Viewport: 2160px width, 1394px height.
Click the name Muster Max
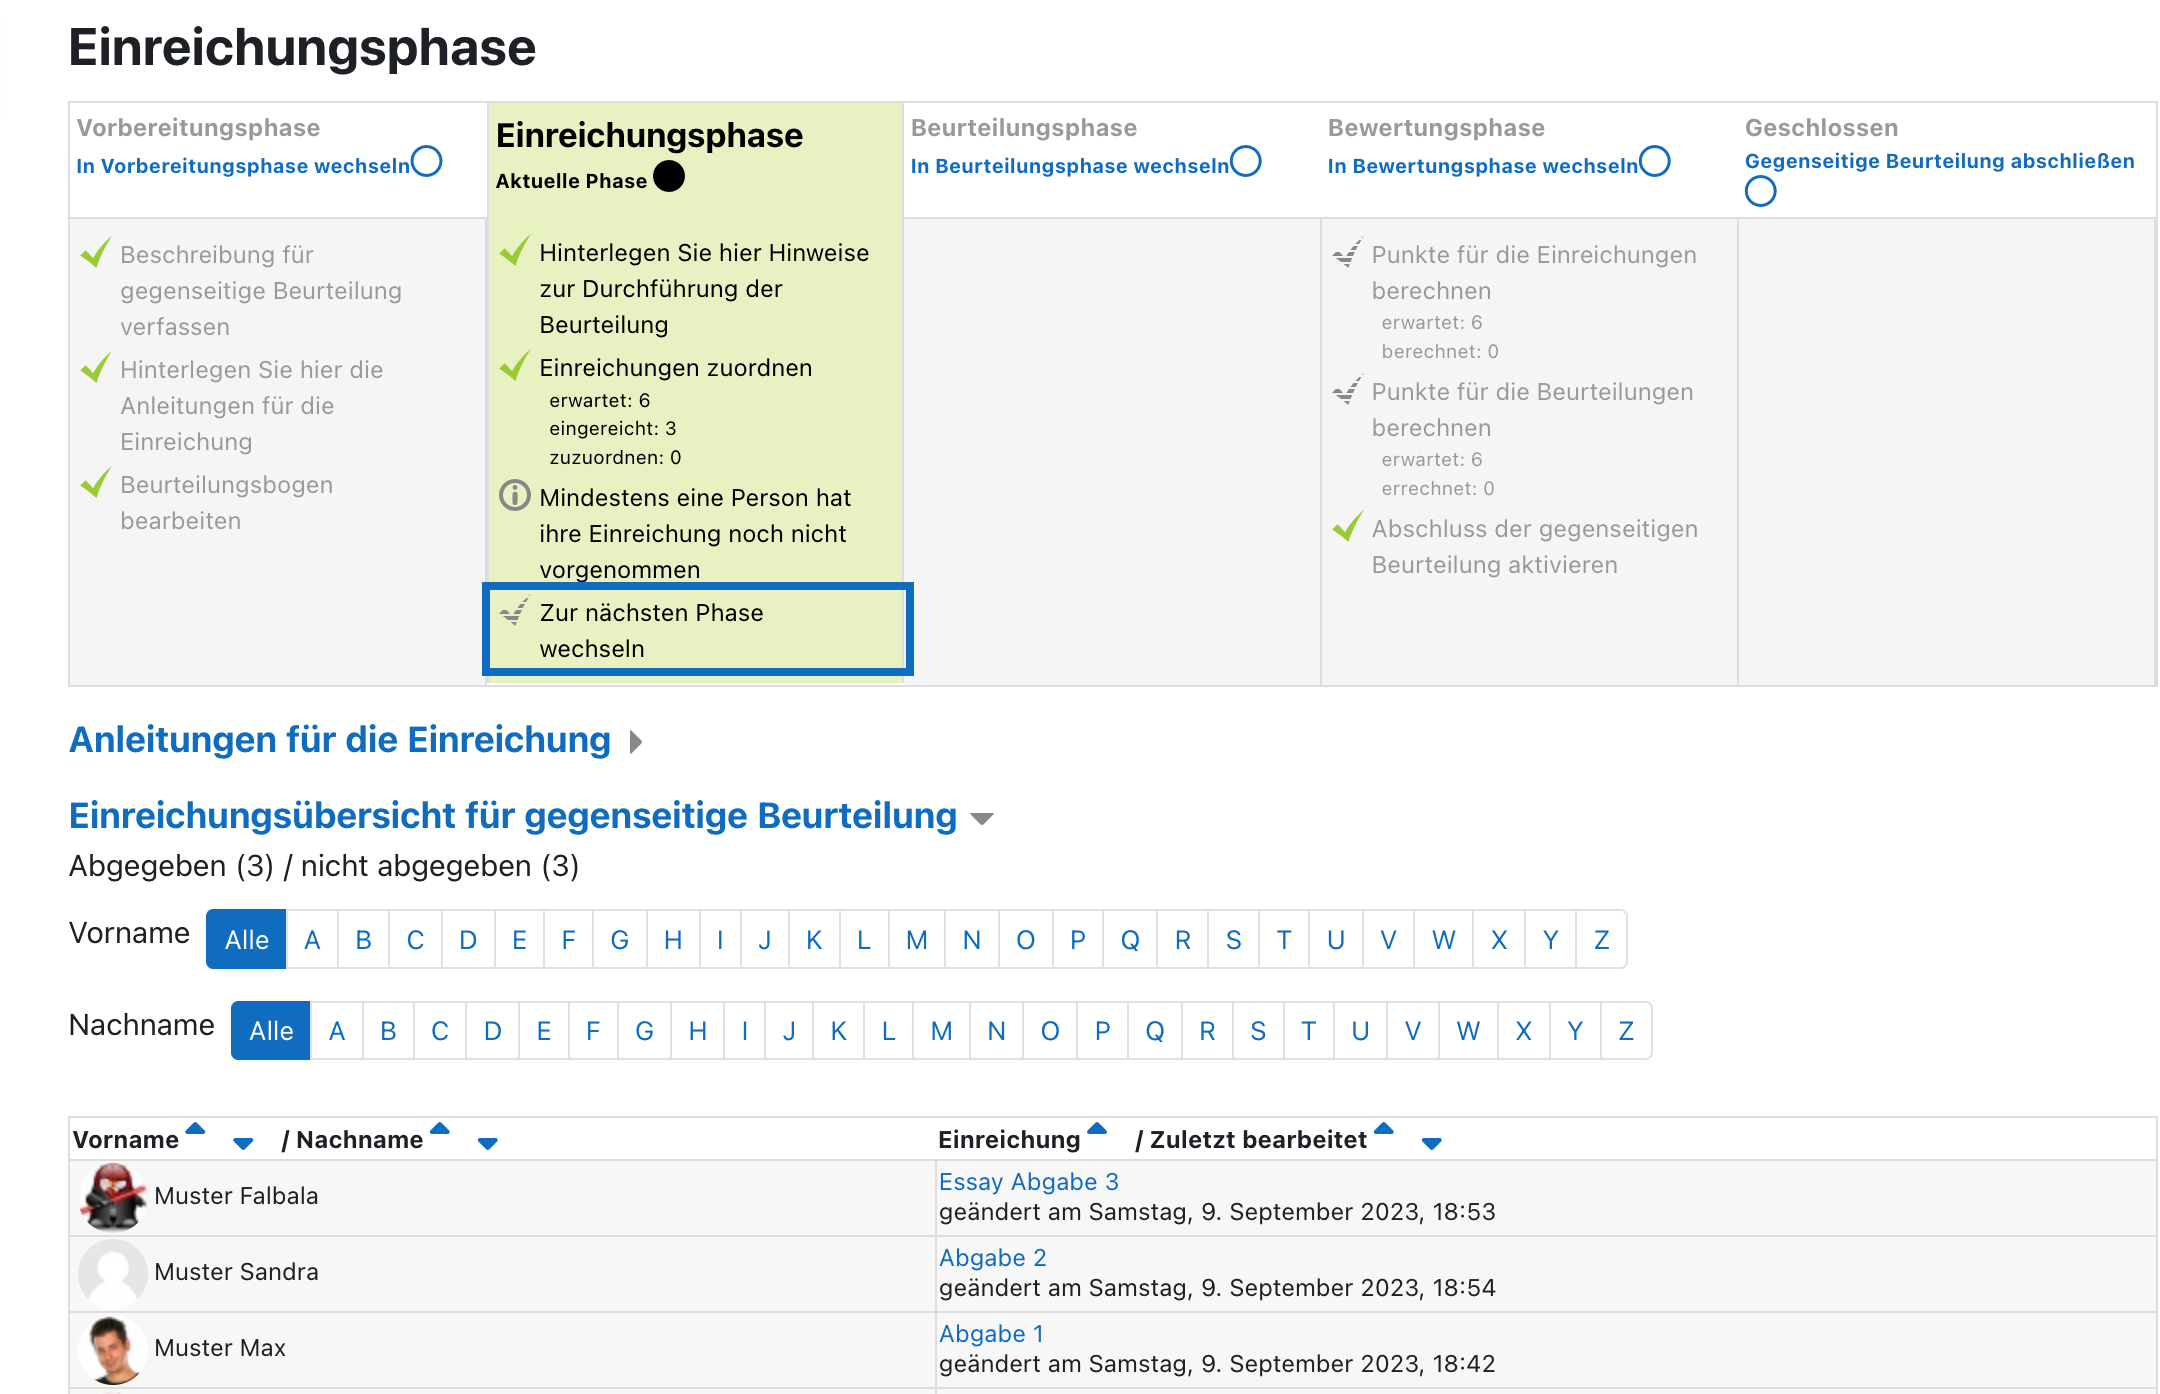point(220,1347)
